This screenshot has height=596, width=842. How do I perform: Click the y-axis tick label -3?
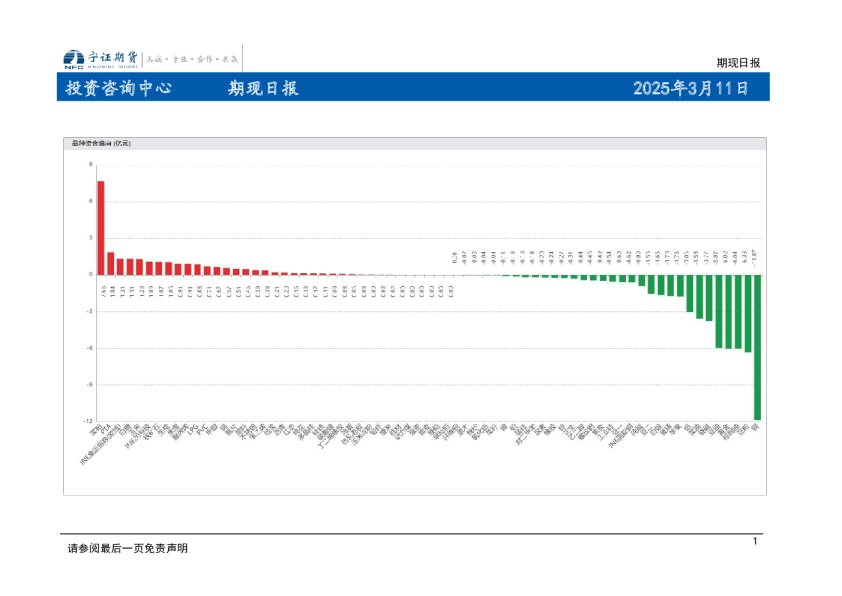89,311
